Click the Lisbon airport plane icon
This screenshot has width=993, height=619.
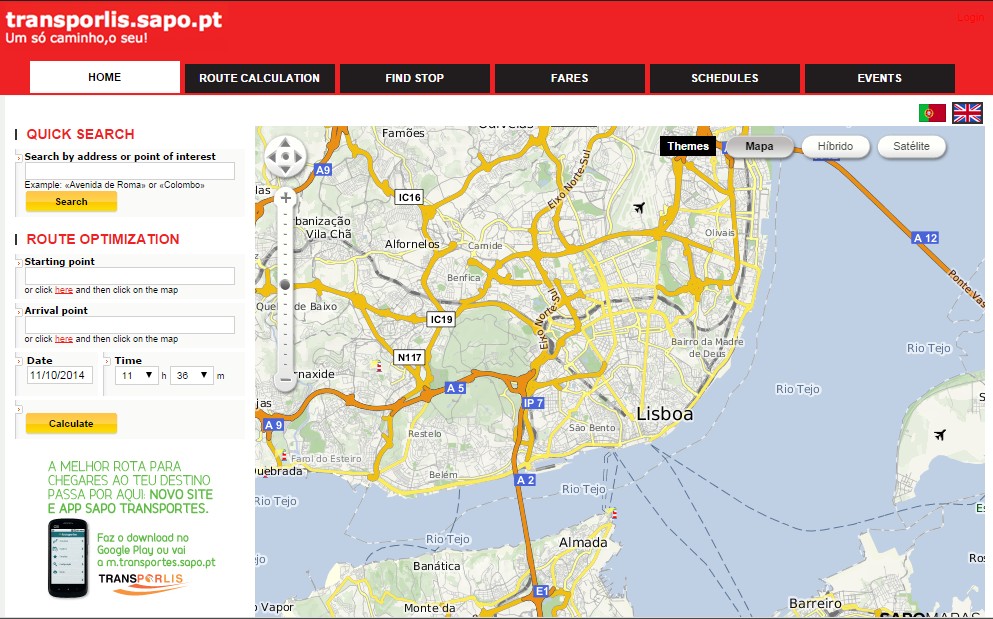[640, 208]
